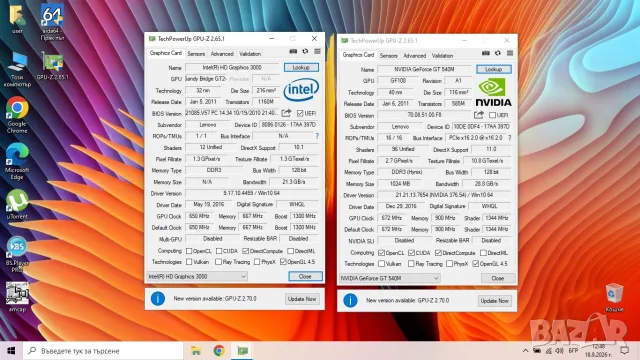This screenshot has height=360, width=640.
Task: Click Lookup button in Intel GPU-Z window
Action: pyautogui.click(x=301, y=67)
